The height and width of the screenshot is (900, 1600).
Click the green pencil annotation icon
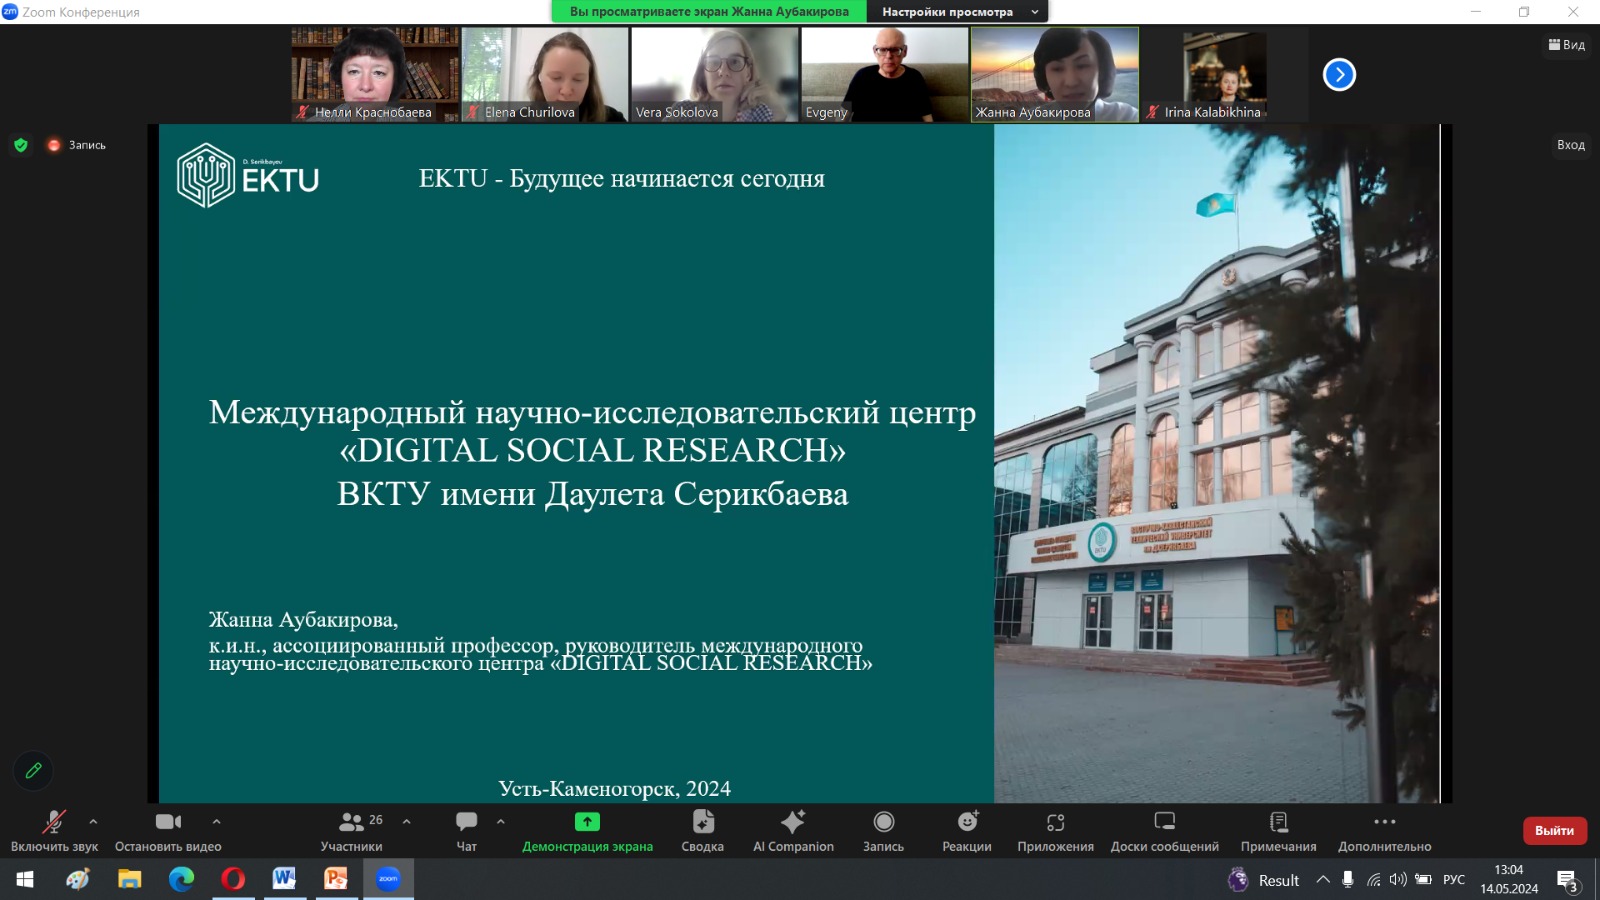point(33,770)
